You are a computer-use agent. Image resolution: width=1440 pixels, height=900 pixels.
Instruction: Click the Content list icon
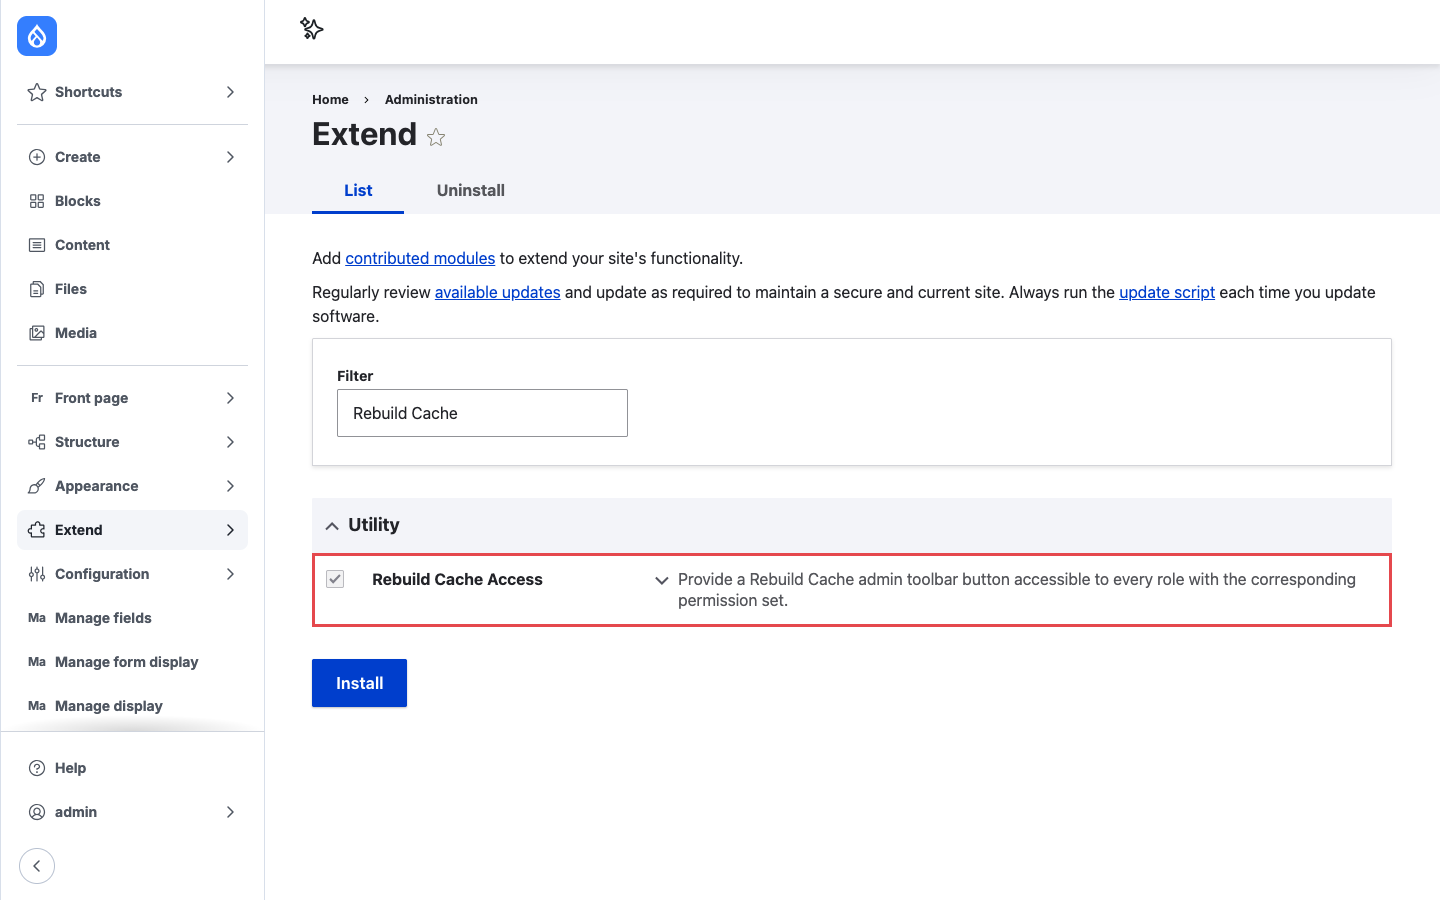37,245
